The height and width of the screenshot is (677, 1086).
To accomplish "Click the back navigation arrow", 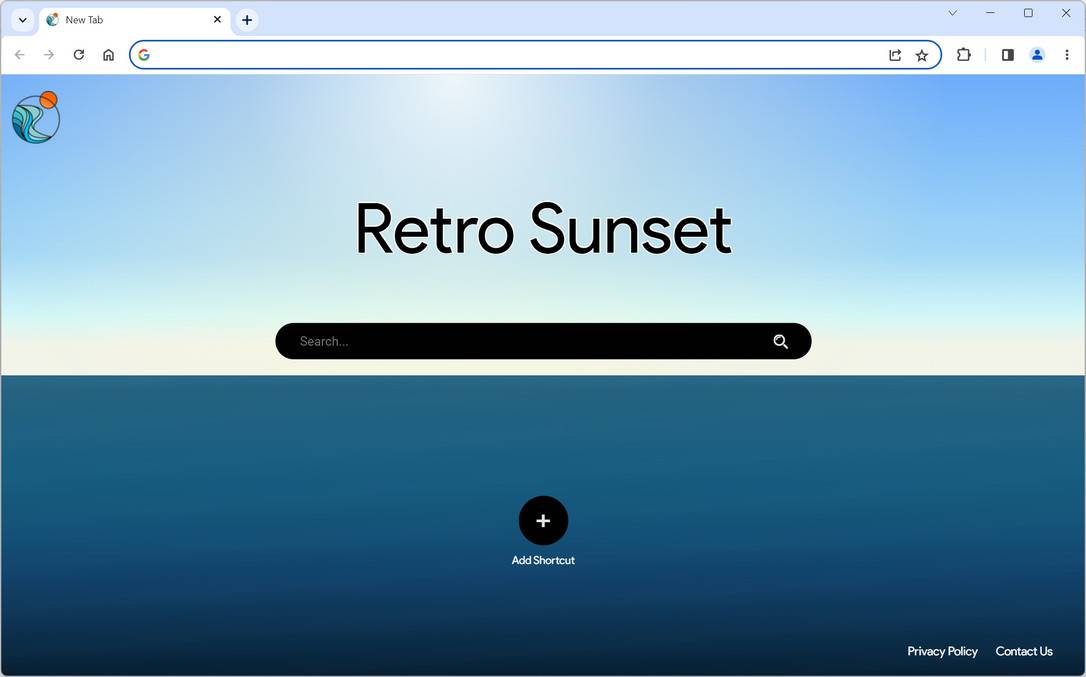I will (20, 55).
